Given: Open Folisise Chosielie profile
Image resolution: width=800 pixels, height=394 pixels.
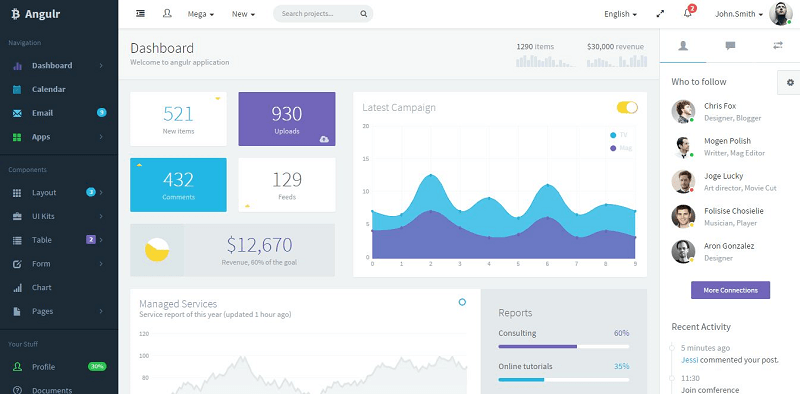Looking at the screenshot, I should [734, 211].
